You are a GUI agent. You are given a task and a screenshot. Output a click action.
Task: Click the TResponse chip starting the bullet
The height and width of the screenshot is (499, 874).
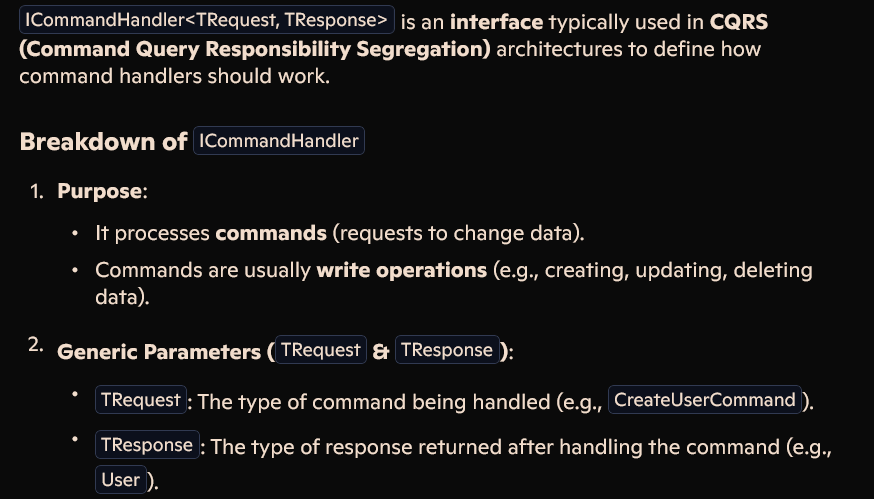click(x=147, y=445)
